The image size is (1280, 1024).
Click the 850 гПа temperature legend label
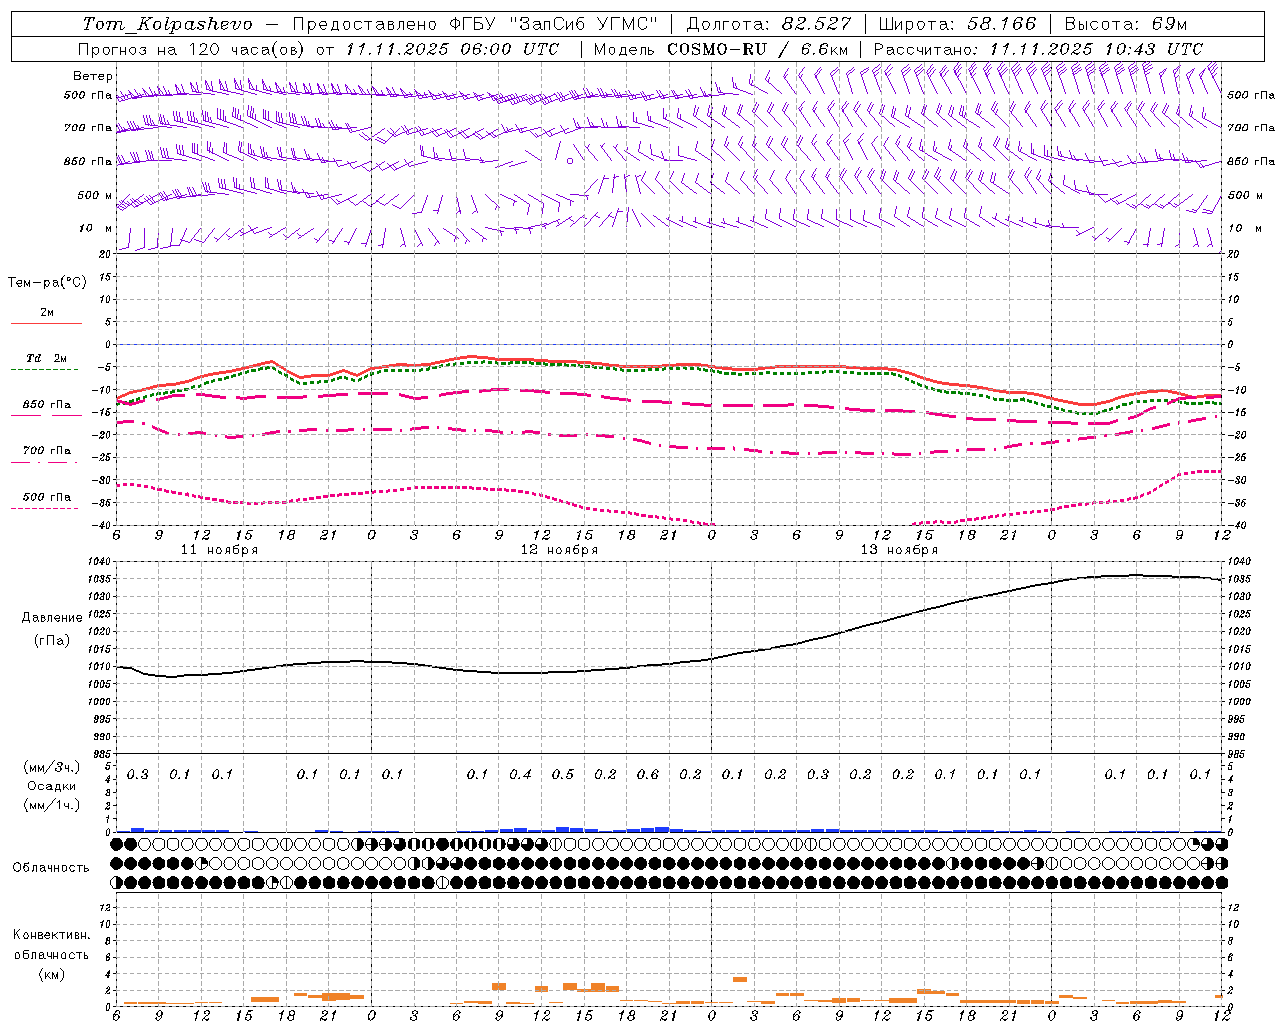47,405
